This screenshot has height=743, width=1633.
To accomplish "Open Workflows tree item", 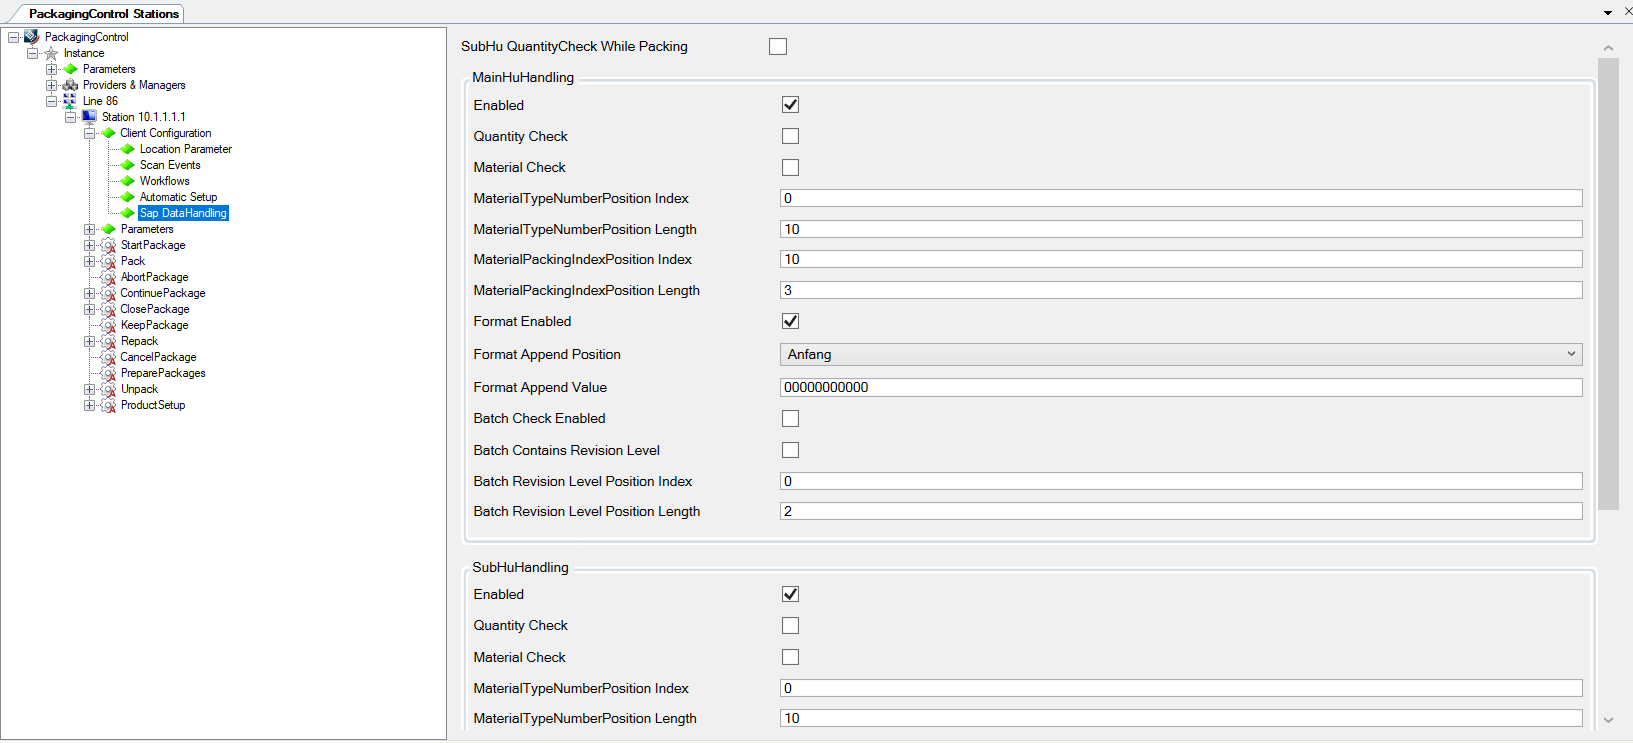I will coord(165,181).
